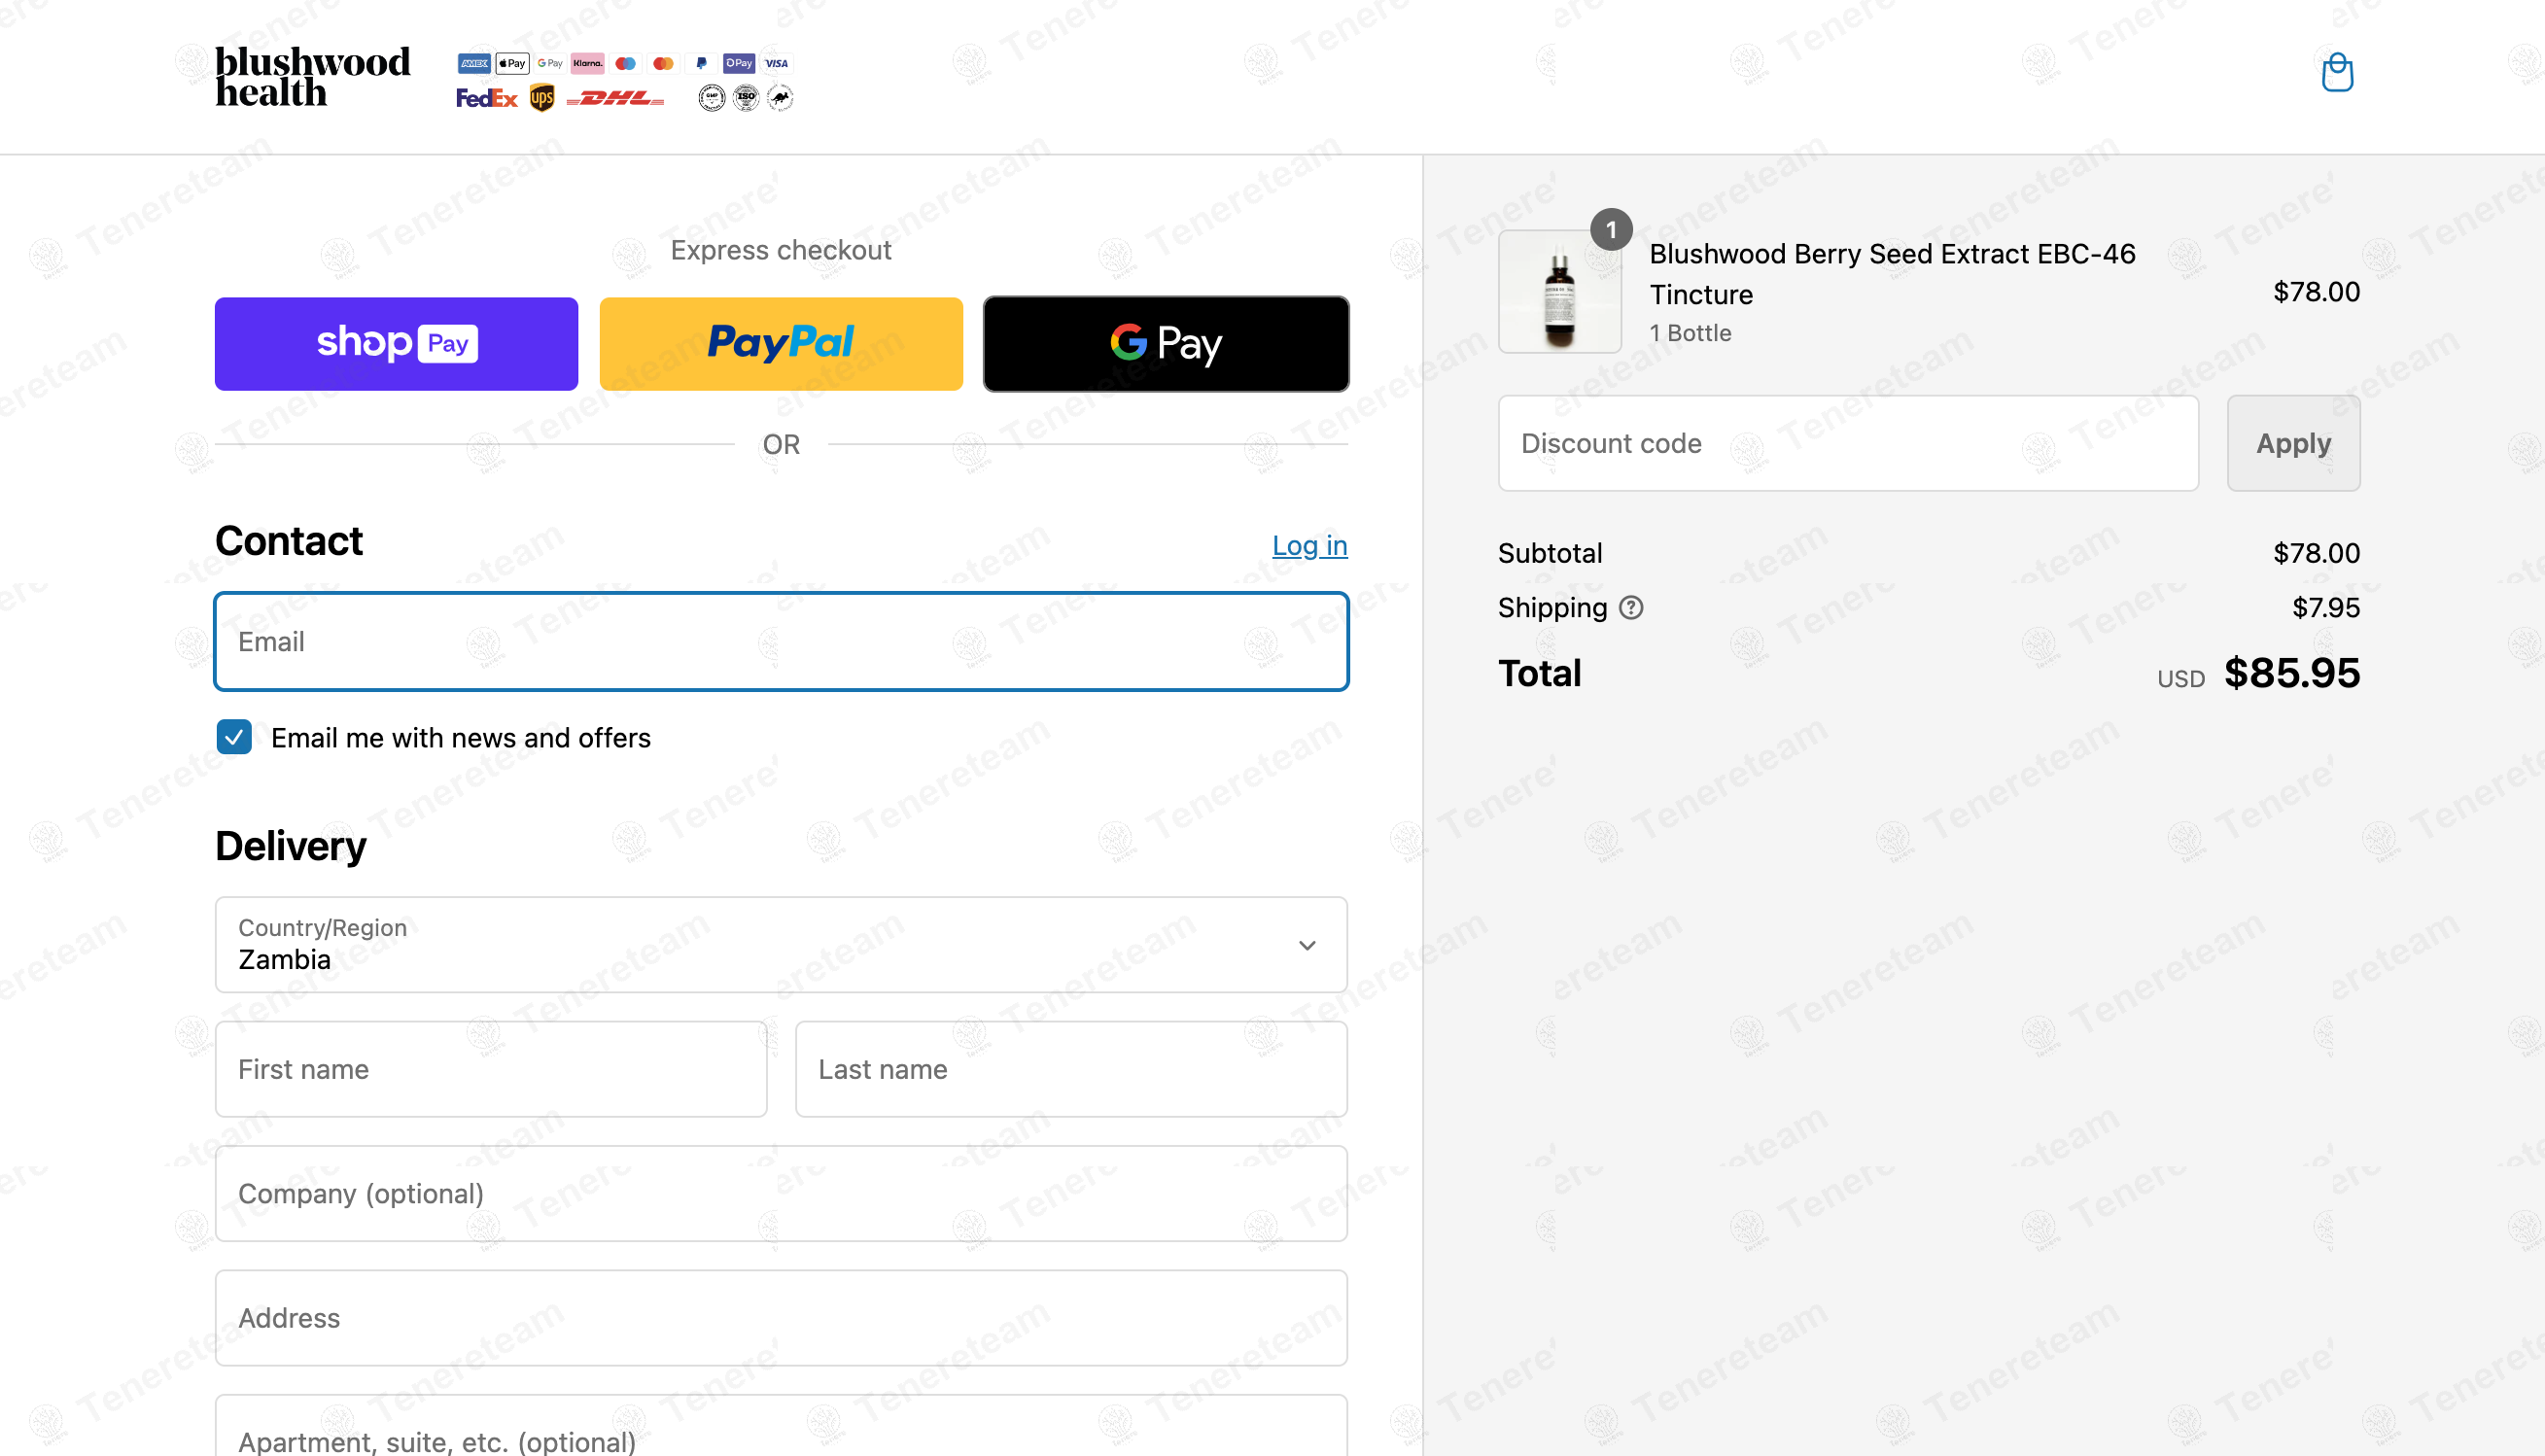Viewport: 2545px width, 1456px height.
Task: Uncheck Email me with news and offers
Action: coord(234,737)
